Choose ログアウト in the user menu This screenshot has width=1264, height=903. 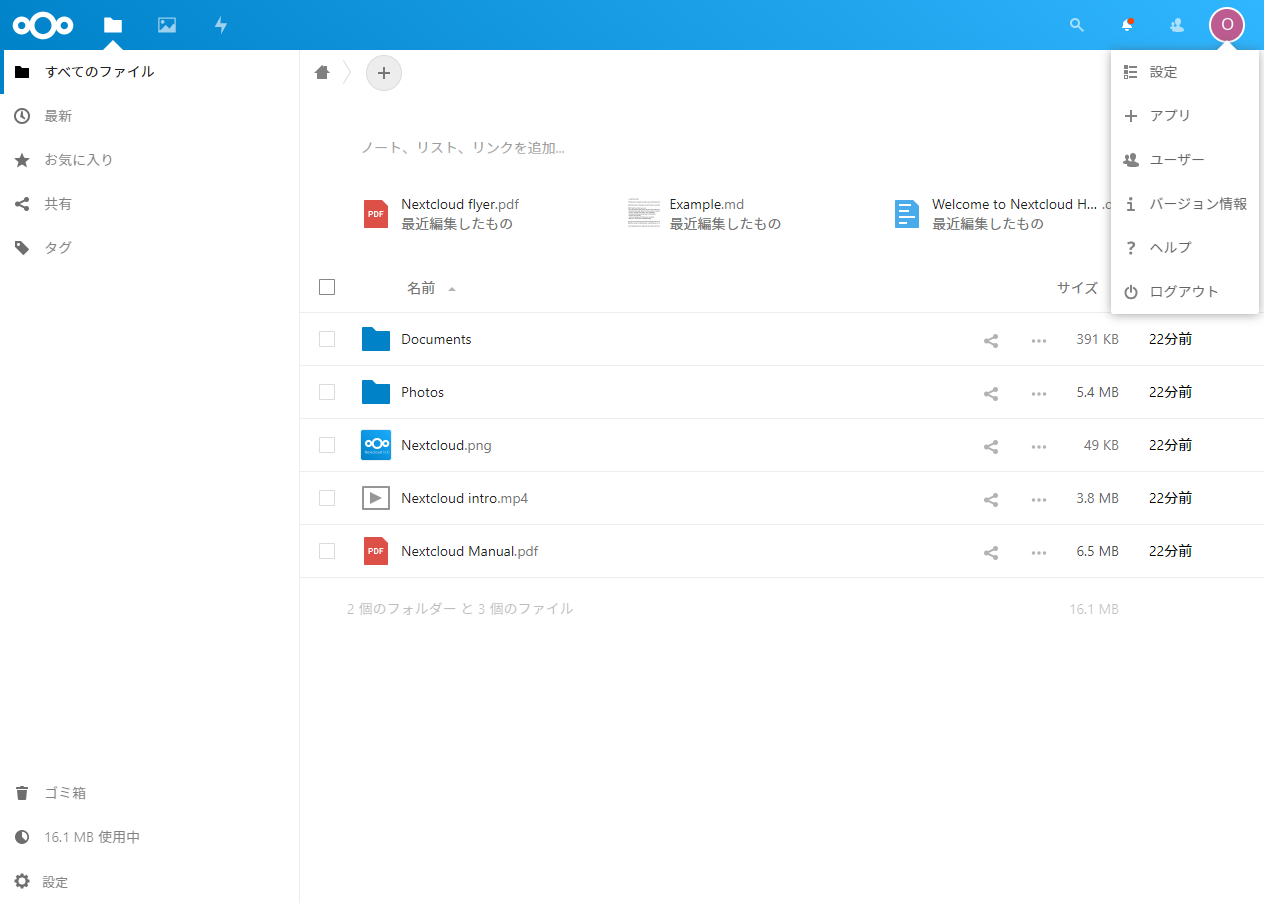1185,292
